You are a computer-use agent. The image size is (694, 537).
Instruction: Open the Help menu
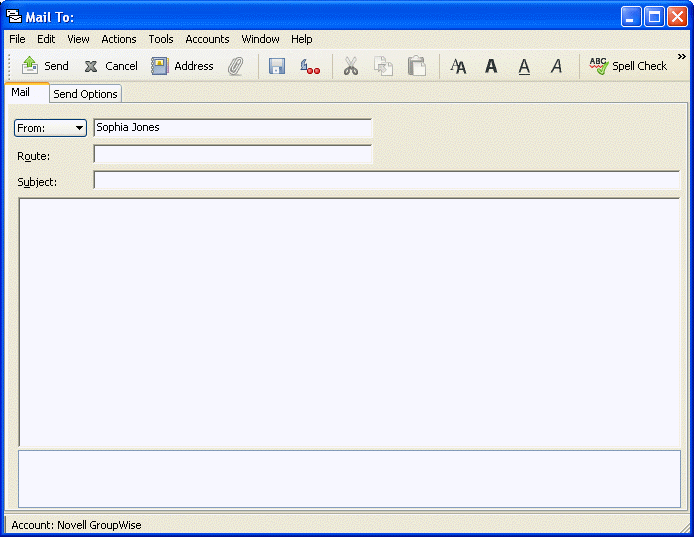(x=302, y=39)
